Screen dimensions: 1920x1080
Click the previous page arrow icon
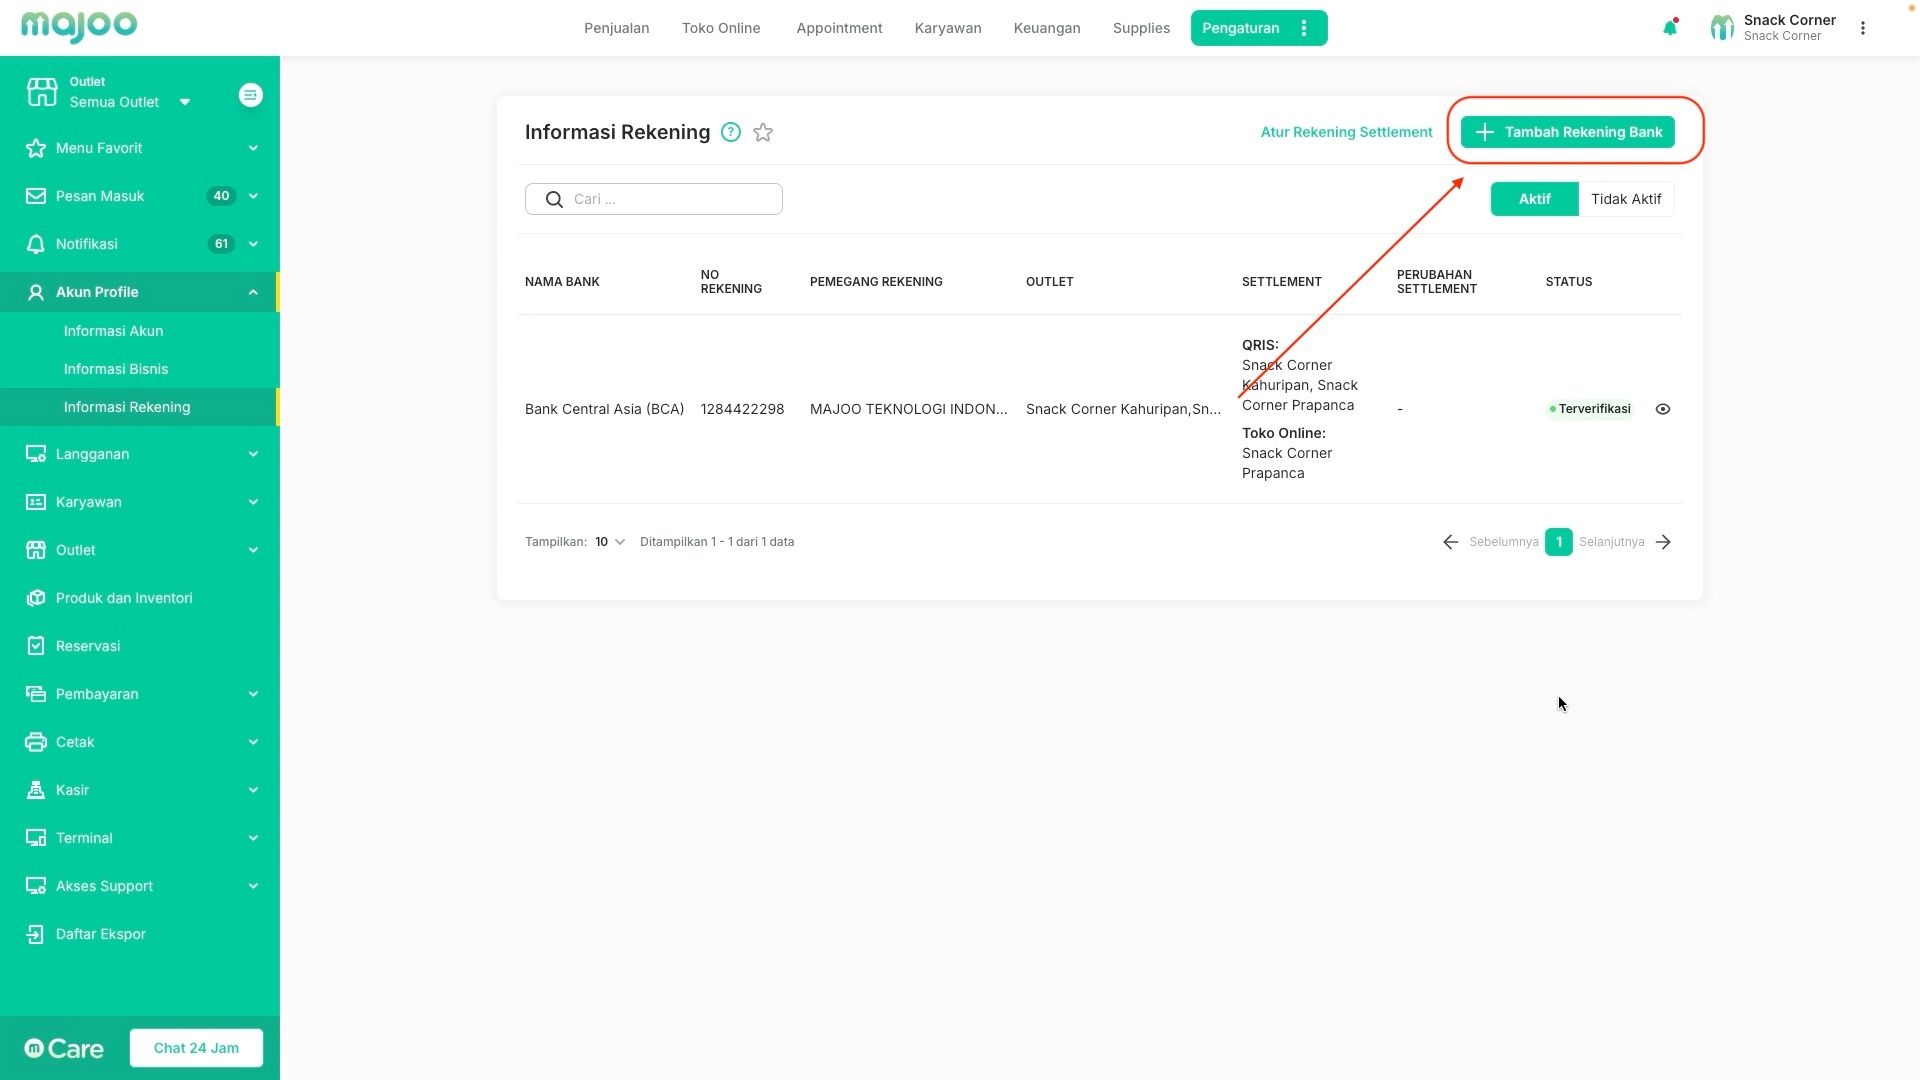coord(1450,542)
